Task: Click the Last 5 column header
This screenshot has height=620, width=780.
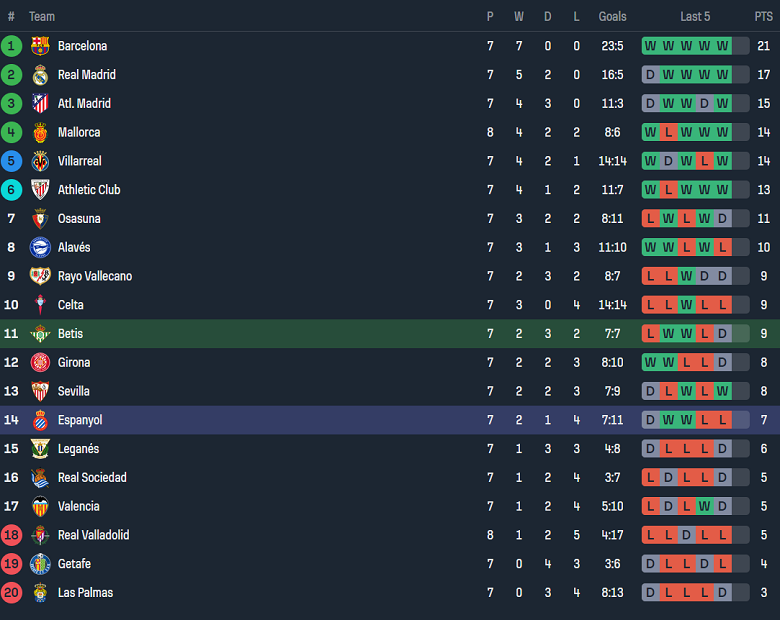Action: [695, 16]
